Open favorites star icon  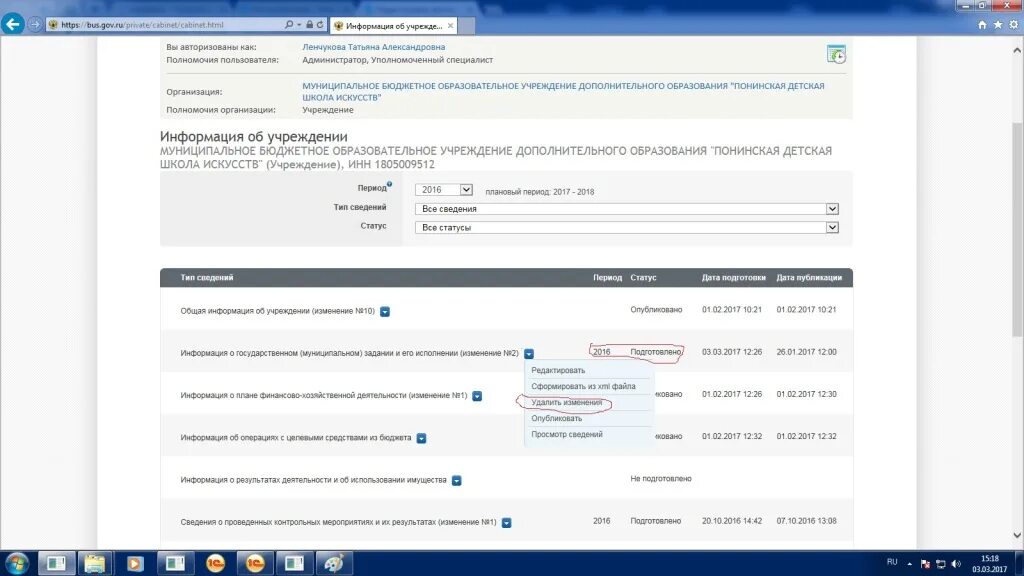(x=998, y=24)
